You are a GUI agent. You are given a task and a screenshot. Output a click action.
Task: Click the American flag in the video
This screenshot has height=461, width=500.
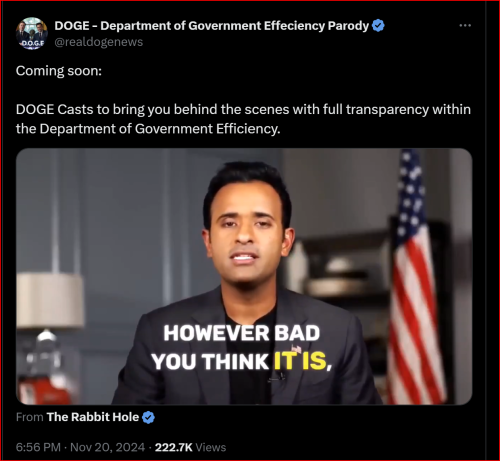(x=417, y=277)
